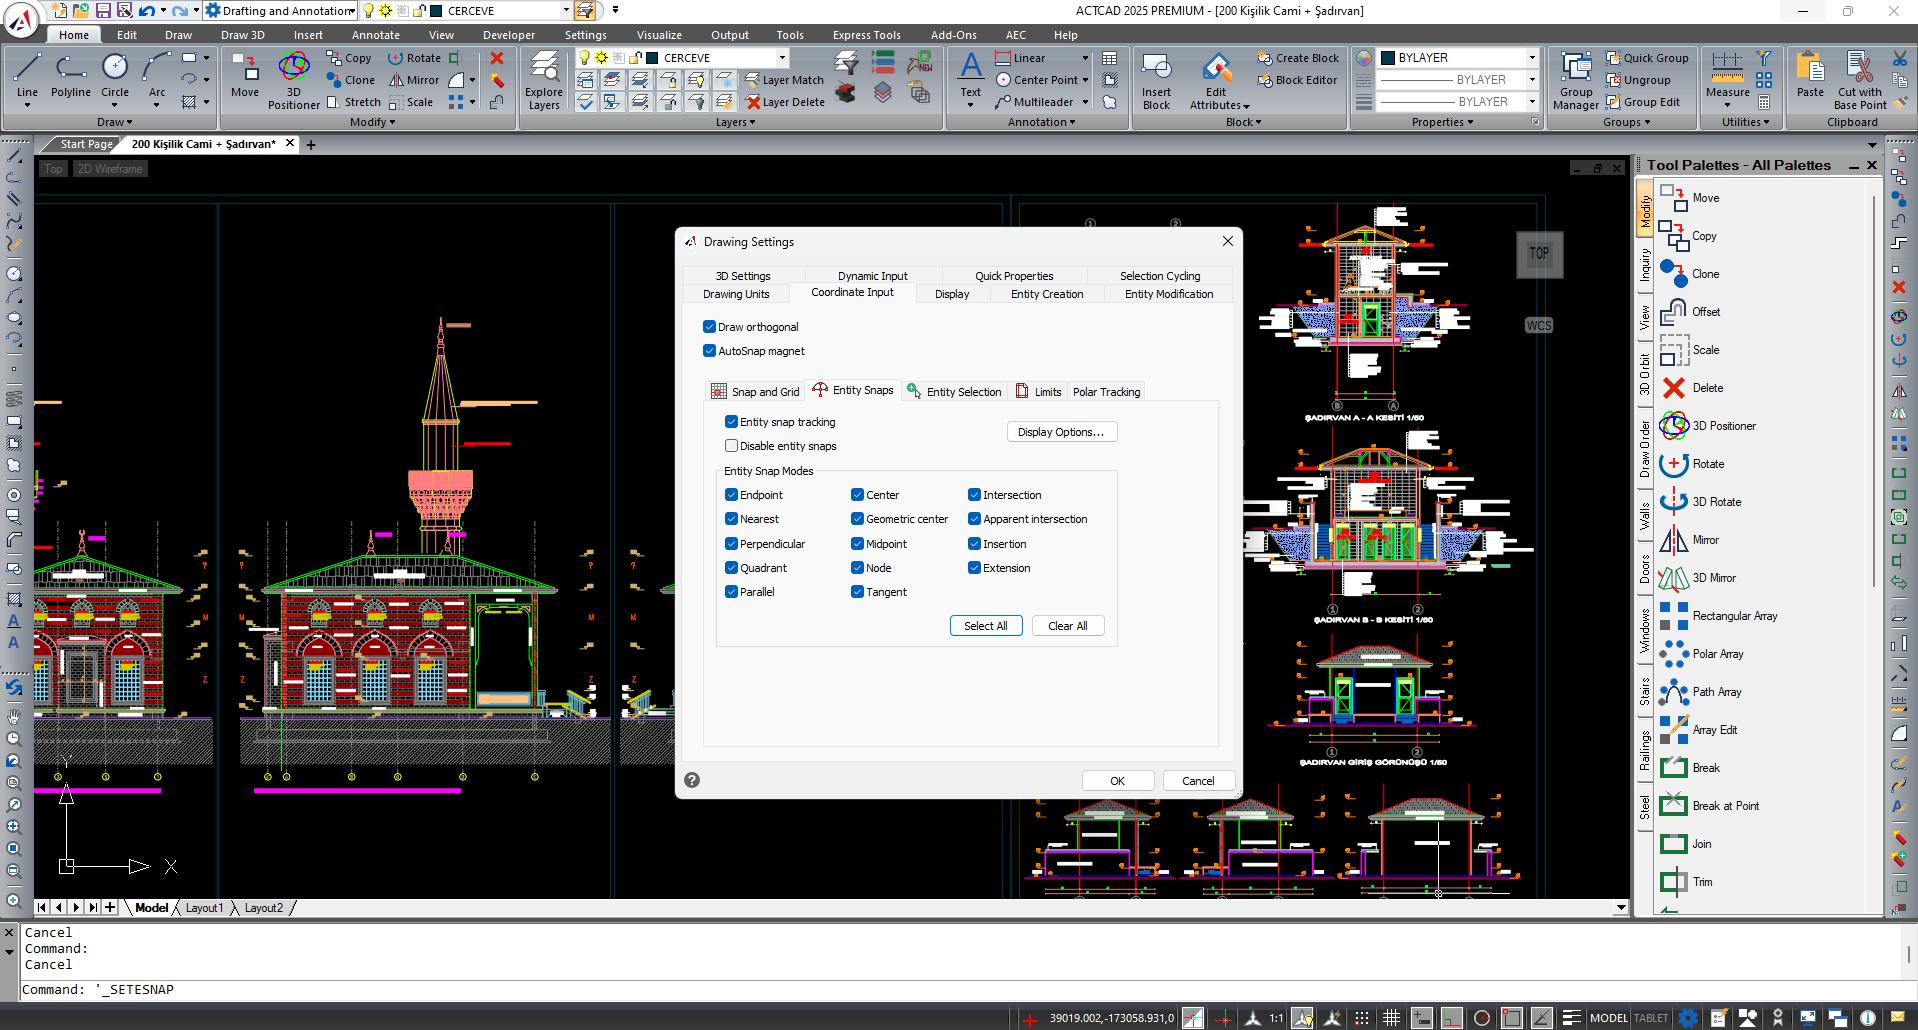Click the dialog help question-mark icon
The image size is (1918, 1030).
[x=692, y=780]
